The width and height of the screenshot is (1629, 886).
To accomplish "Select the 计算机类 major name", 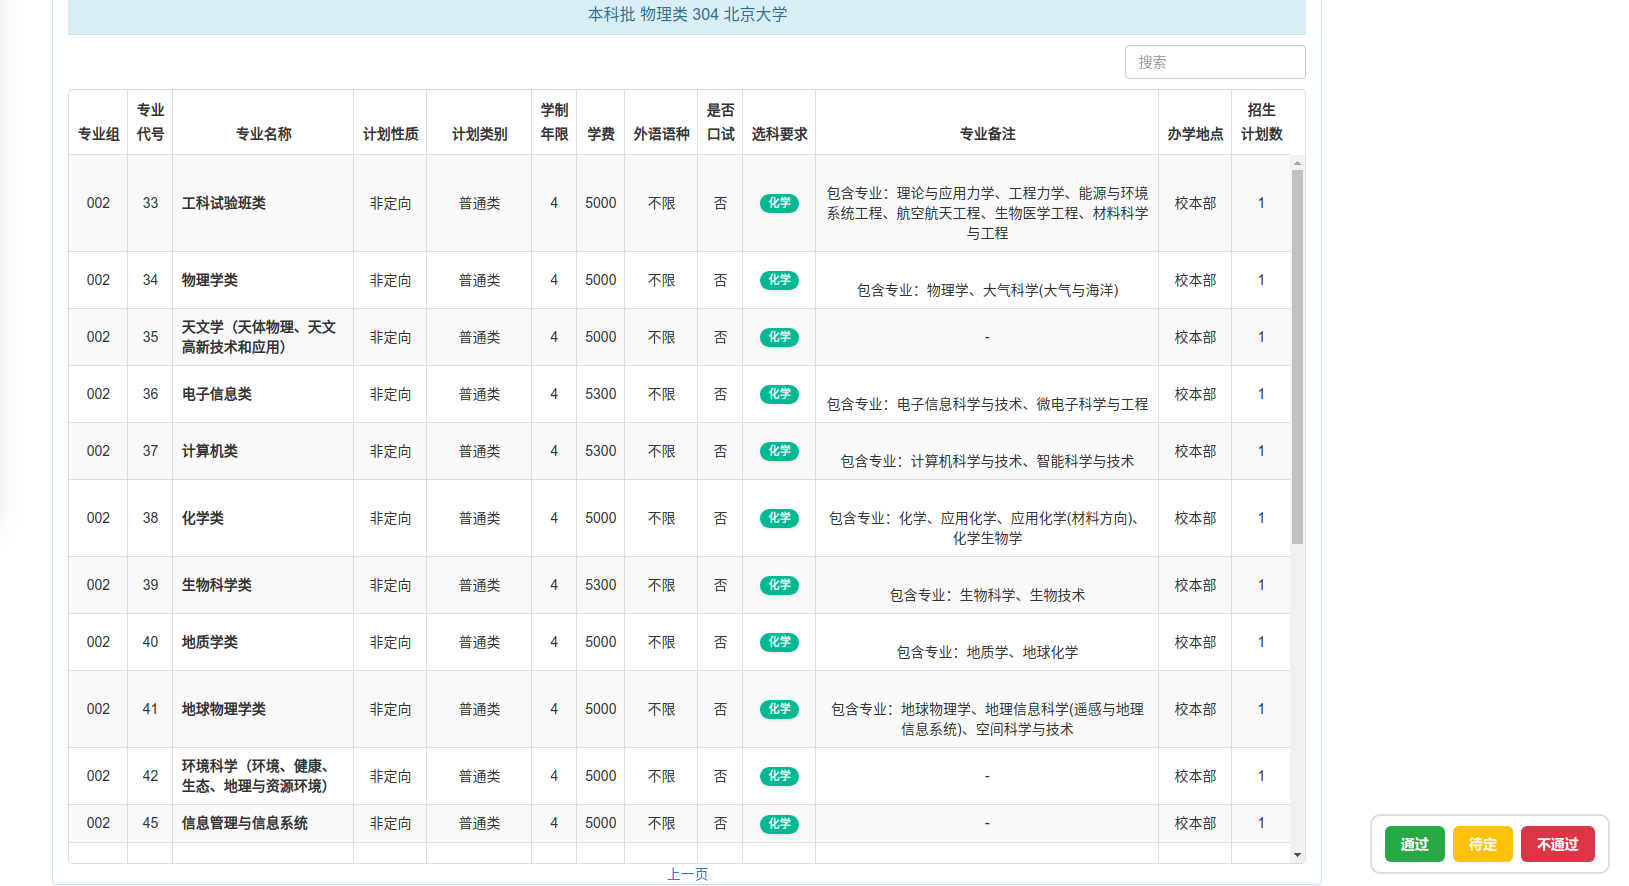I will tap(210, 451).
